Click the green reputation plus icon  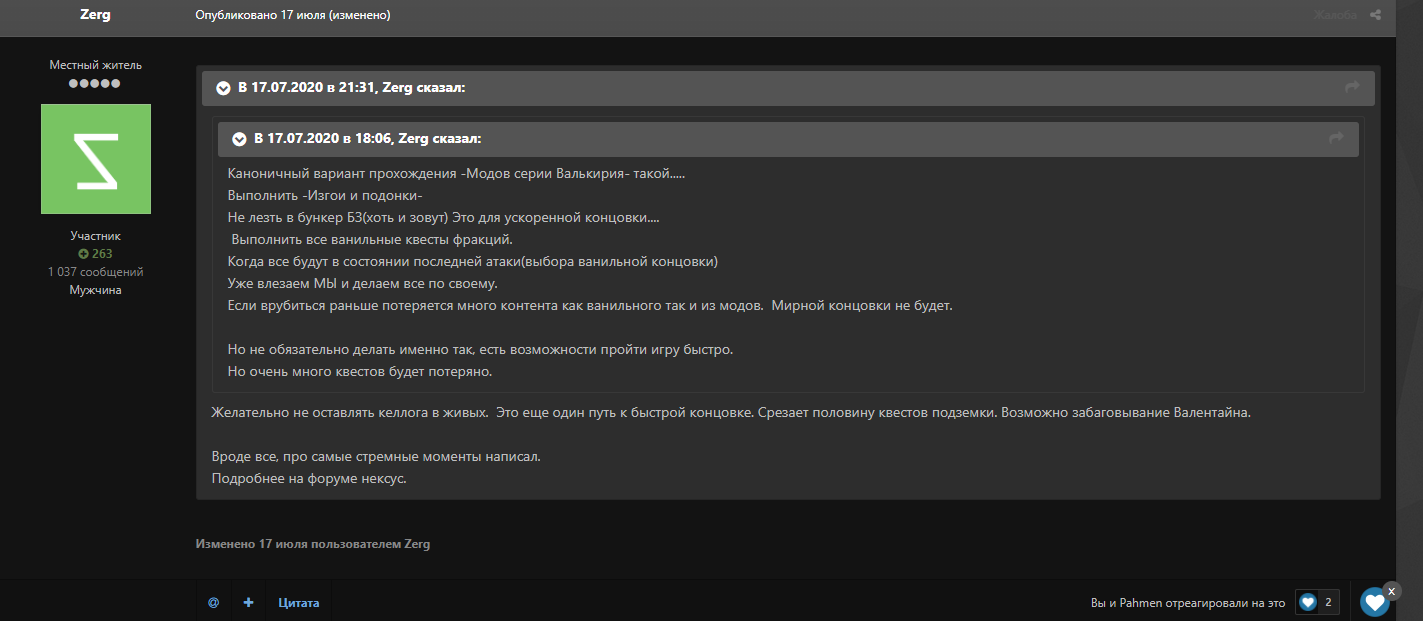[83, 254]
